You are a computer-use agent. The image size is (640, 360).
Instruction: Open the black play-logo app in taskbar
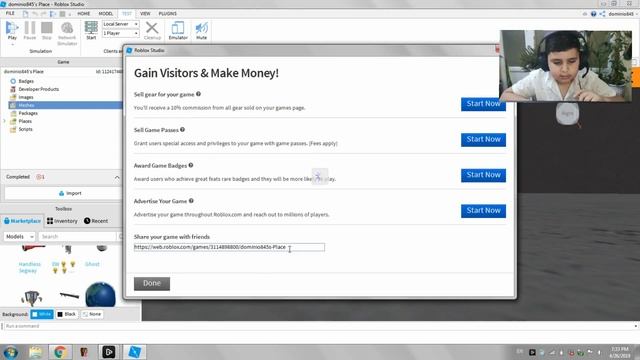[109, 352]
